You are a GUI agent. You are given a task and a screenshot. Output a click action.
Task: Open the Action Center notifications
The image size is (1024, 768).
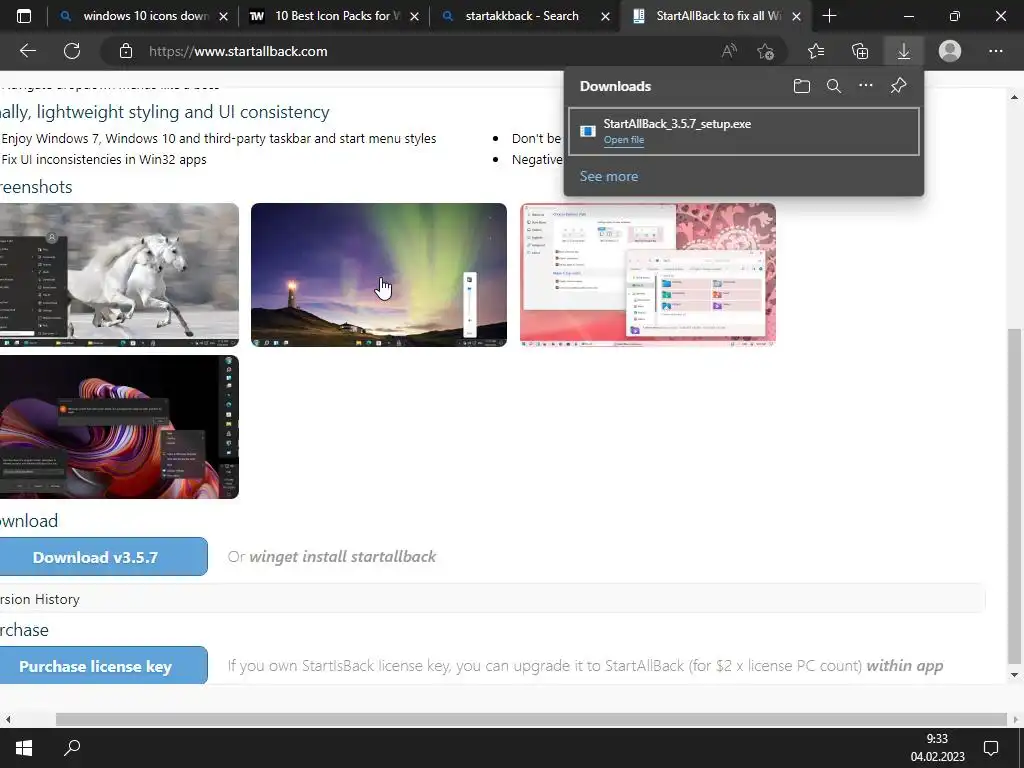(991, 748)
